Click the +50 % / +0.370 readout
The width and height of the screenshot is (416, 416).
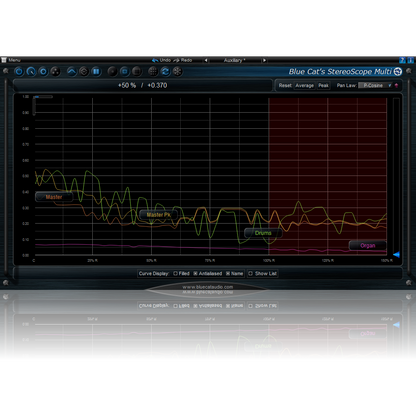point(143,85)
